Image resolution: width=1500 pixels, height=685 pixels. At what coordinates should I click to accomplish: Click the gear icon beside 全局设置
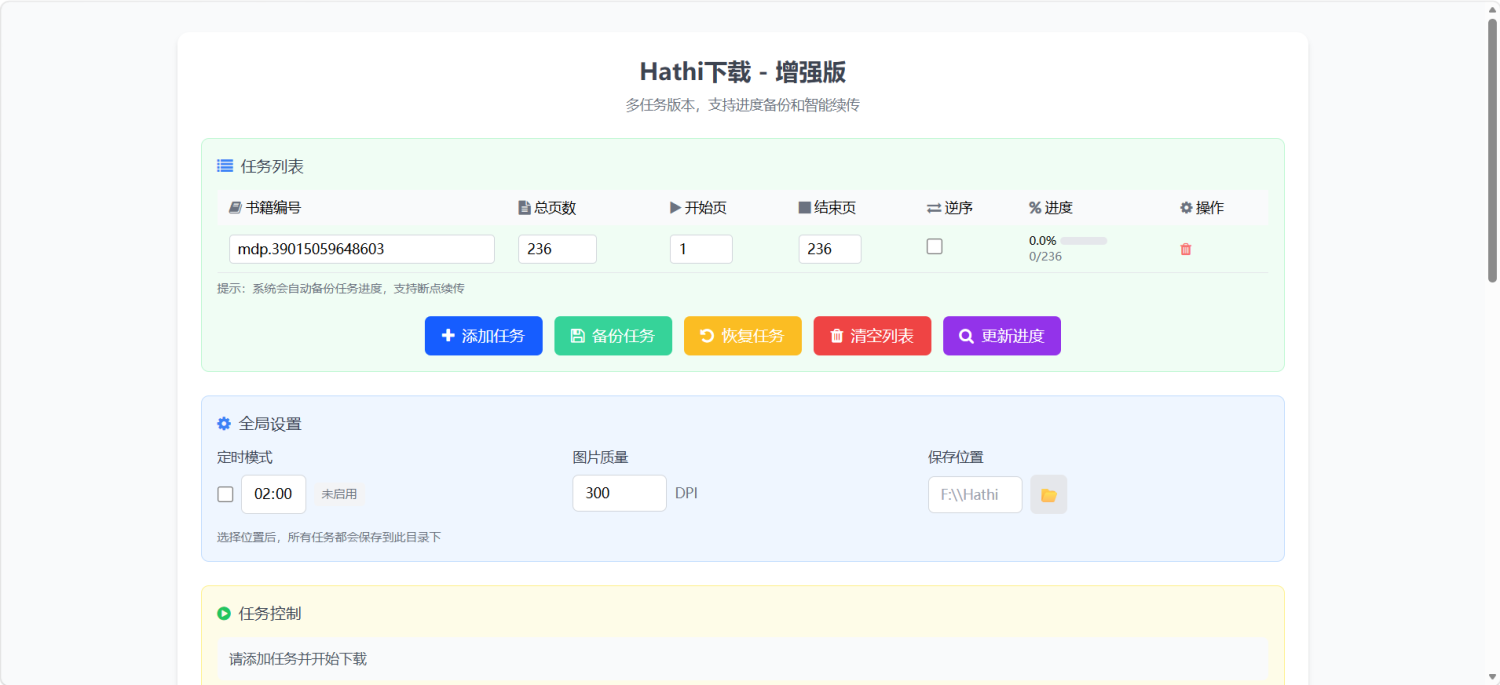224,424
